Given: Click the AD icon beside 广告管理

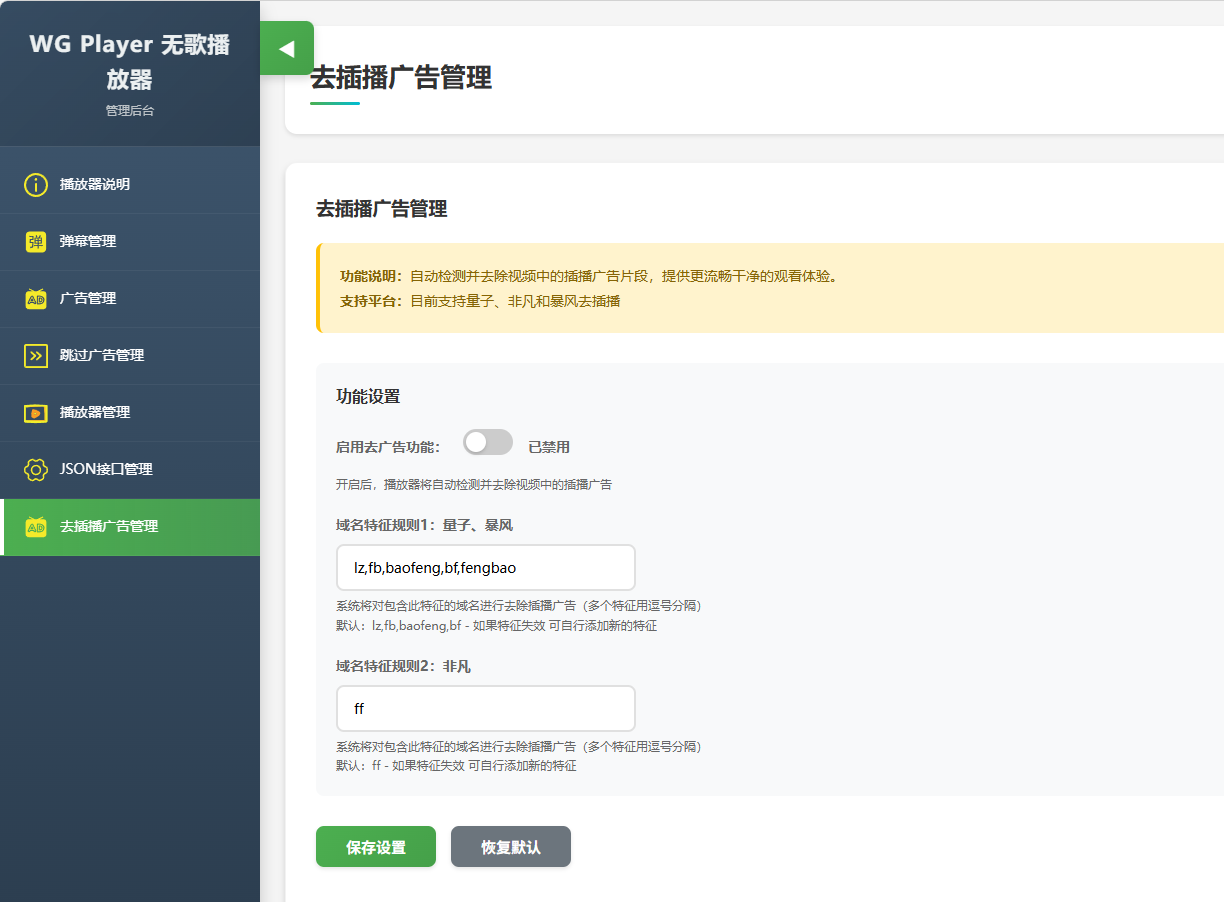Looking at the screenshot, I should tap(36, 299).
